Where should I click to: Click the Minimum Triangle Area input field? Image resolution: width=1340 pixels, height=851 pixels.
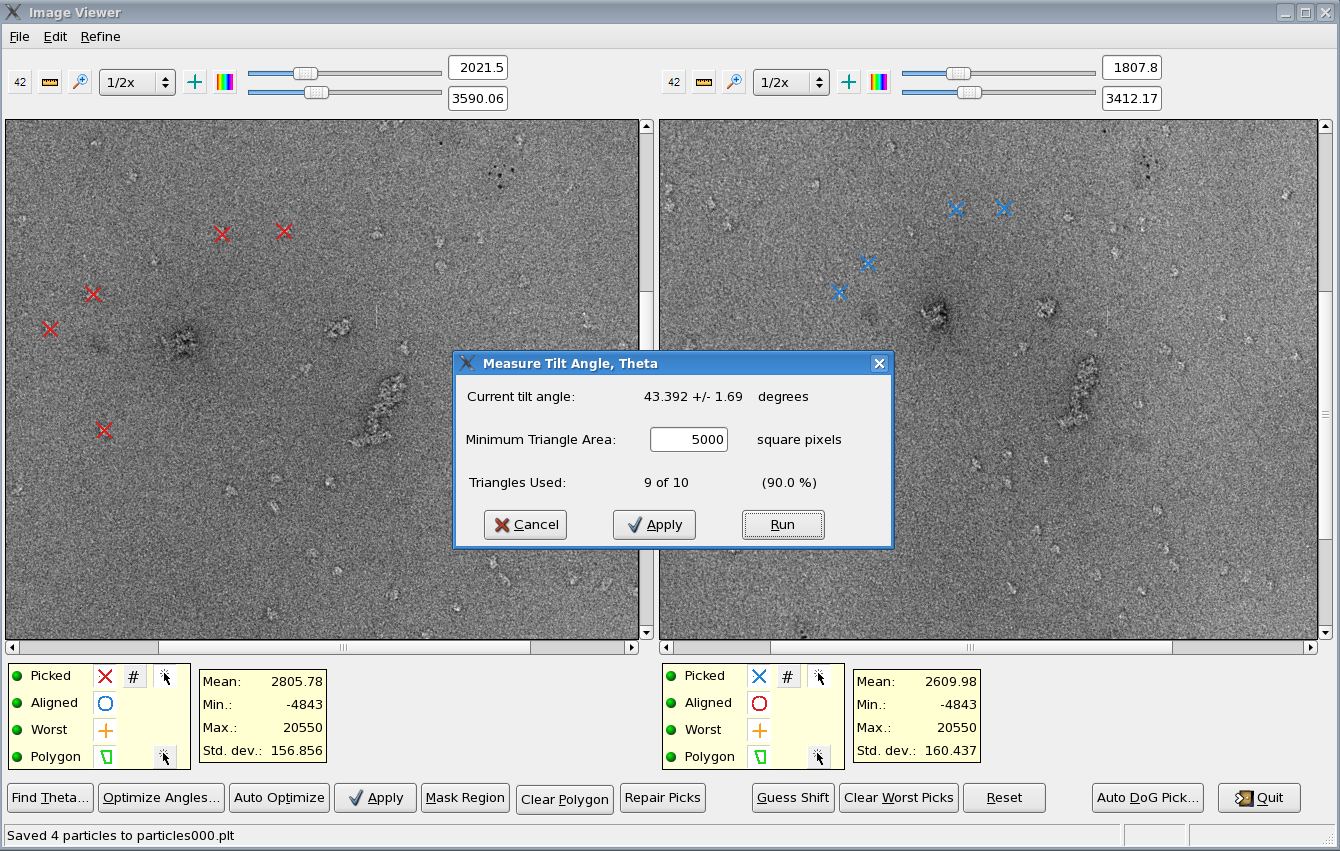click(688, 439)
